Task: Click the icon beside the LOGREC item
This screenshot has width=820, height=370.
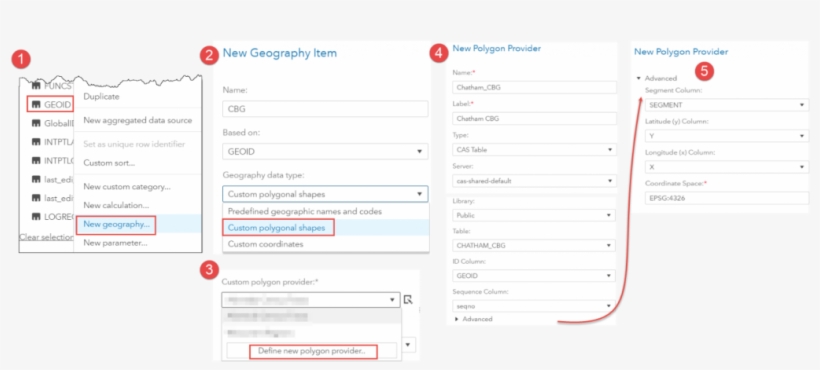Action: pos(36,216)
